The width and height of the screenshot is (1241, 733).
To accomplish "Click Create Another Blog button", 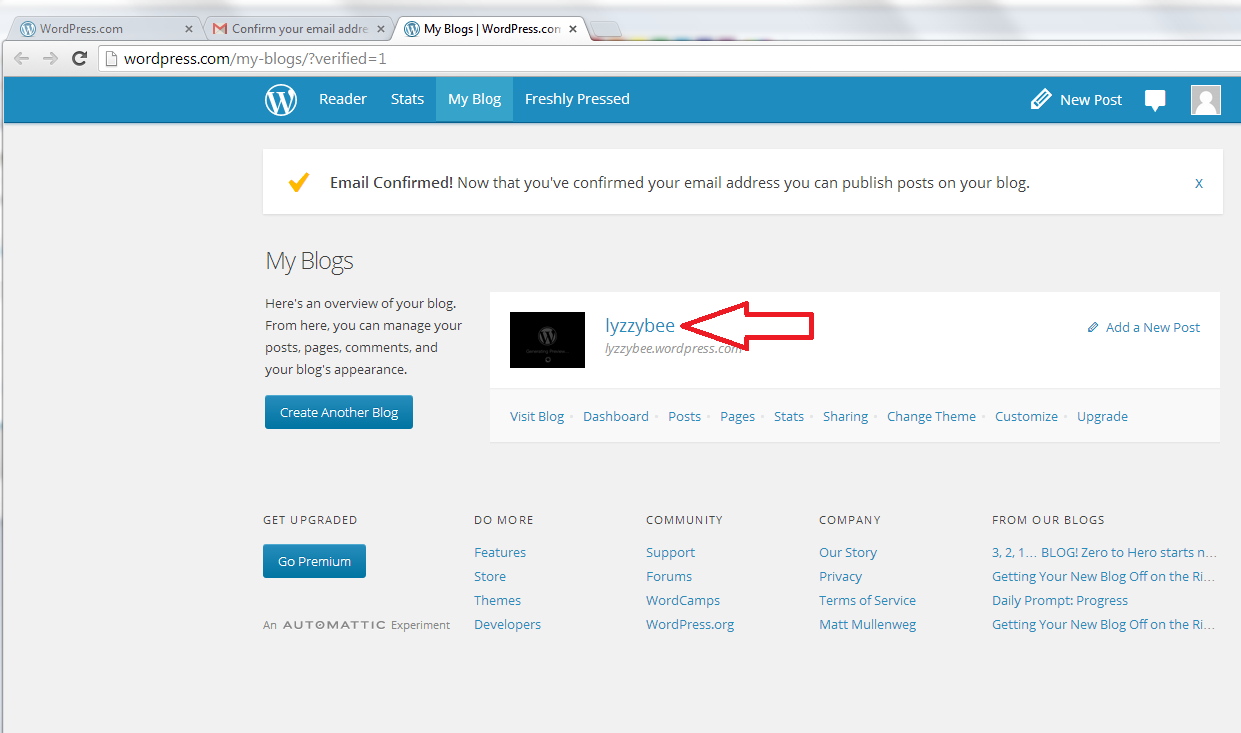I will (x=339, y=412).
